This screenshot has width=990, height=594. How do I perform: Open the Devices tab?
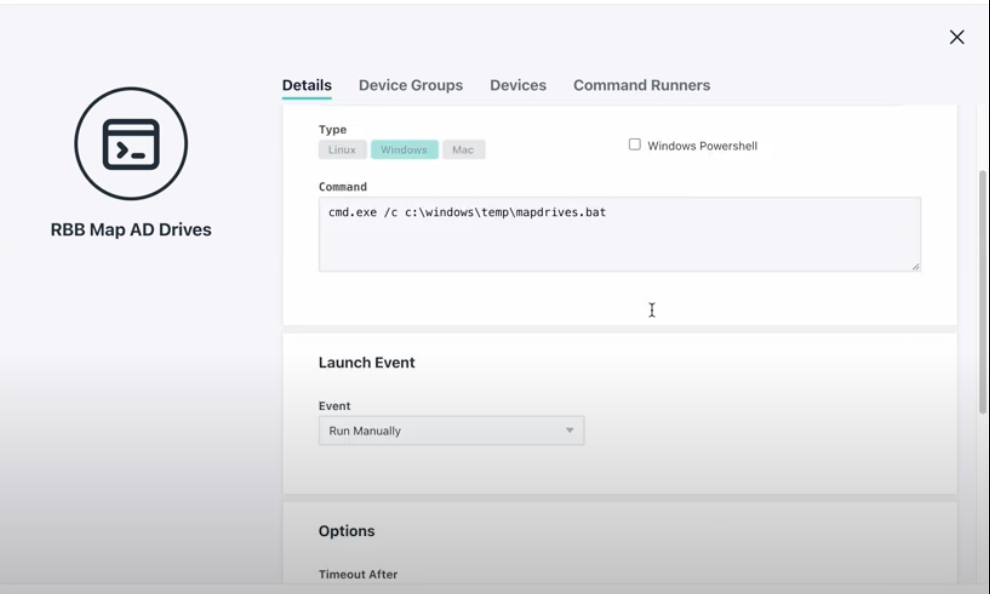tap(518, 85)
